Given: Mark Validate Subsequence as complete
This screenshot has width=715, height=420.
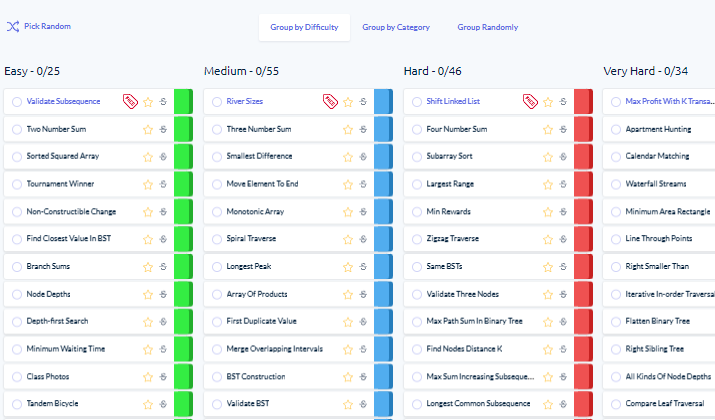Looking at the screenshot, I should 17,102.
